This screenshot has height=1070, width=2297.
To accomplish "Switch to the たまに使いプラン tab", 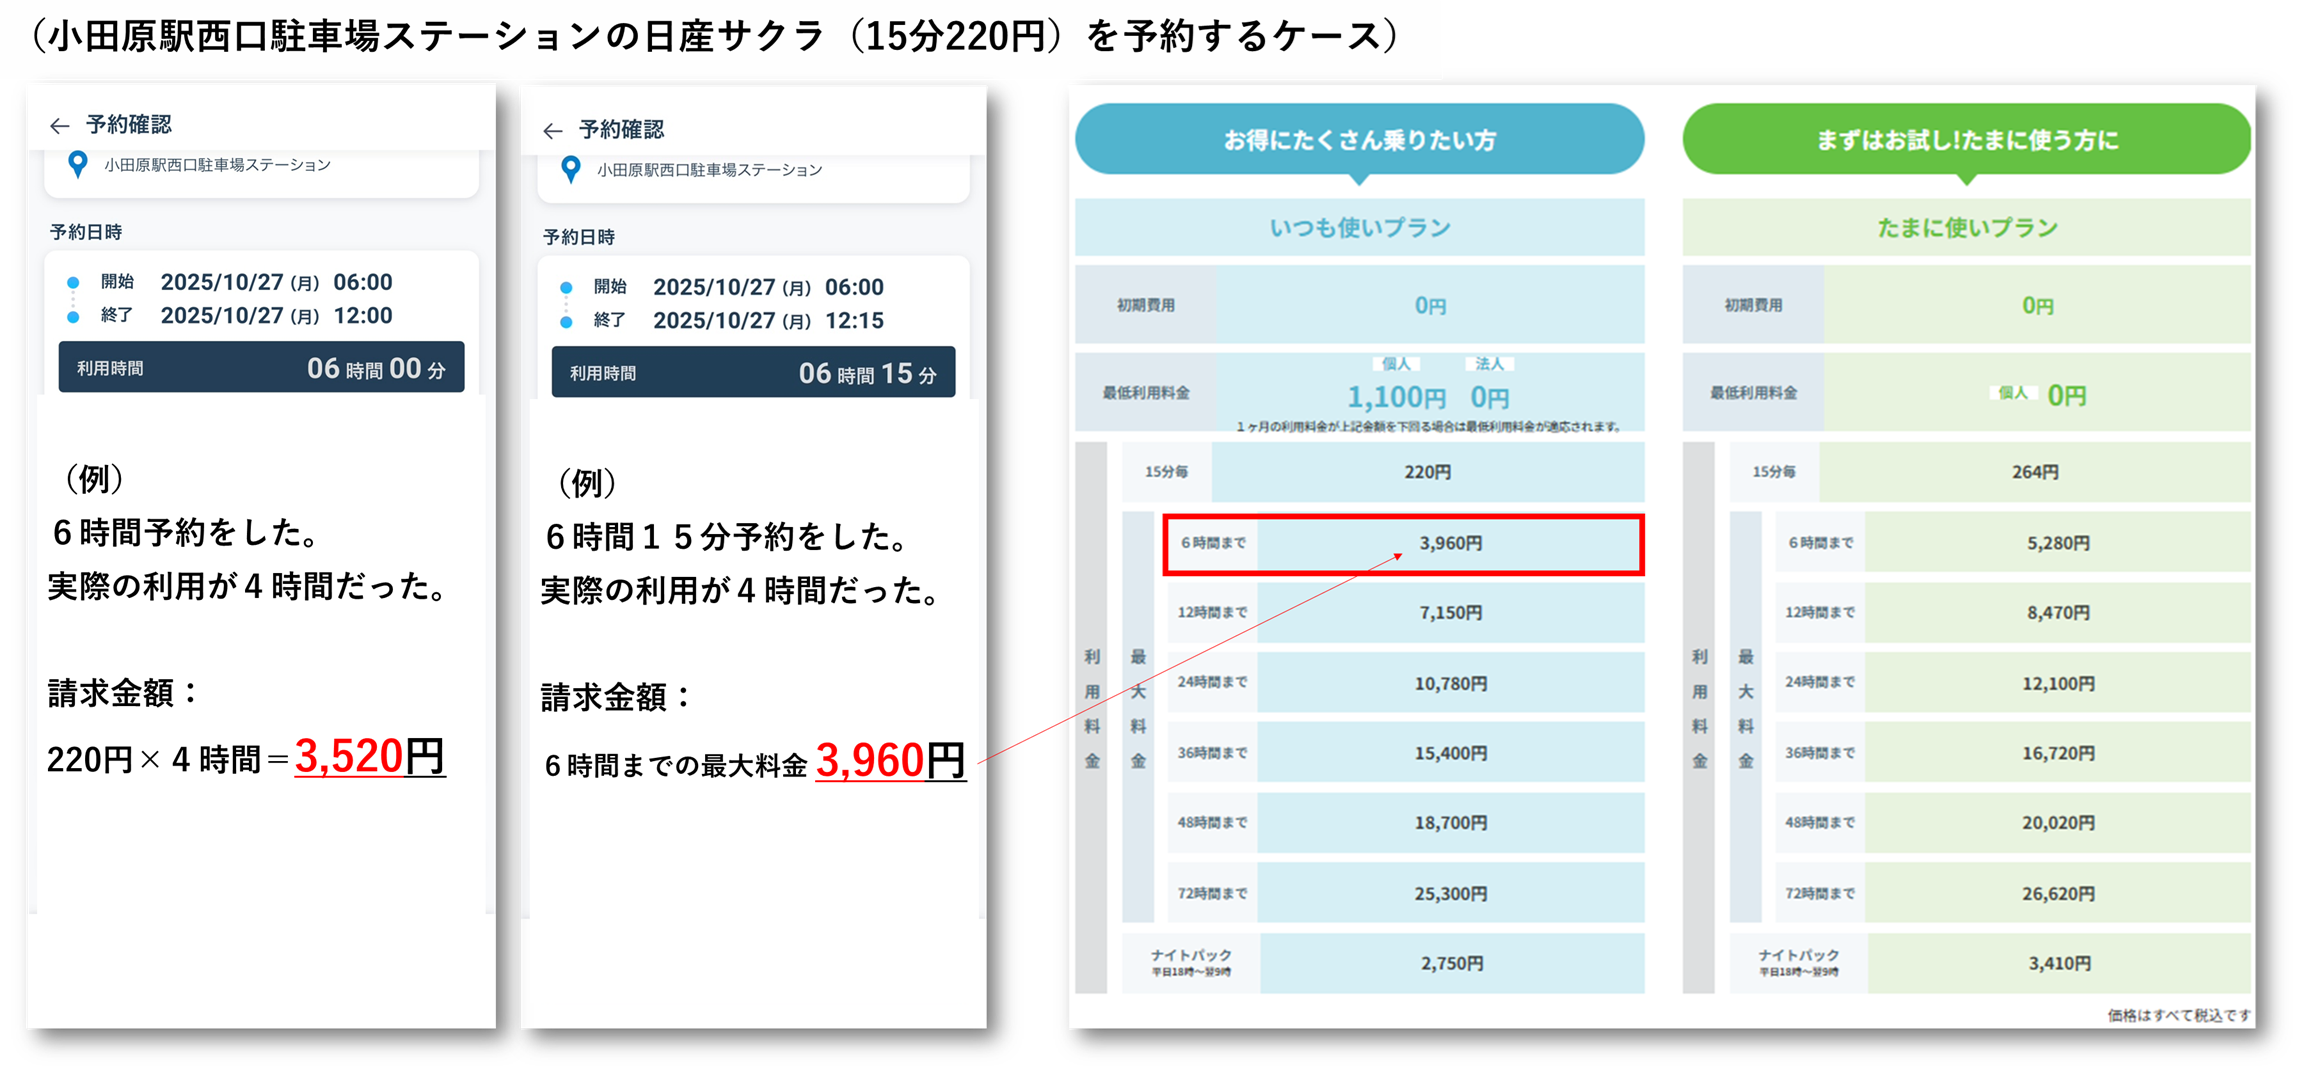I will click(1965, 227).
